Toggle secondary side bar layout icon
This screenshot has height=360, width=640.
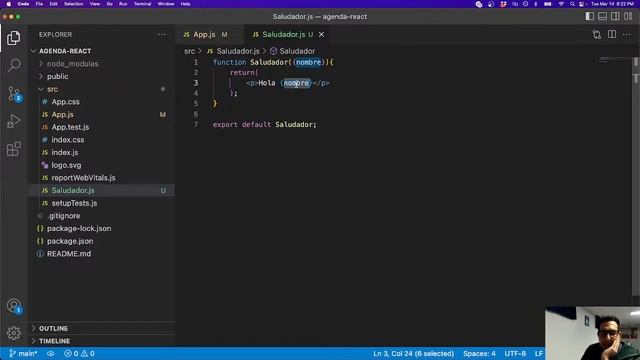(615, 16)
